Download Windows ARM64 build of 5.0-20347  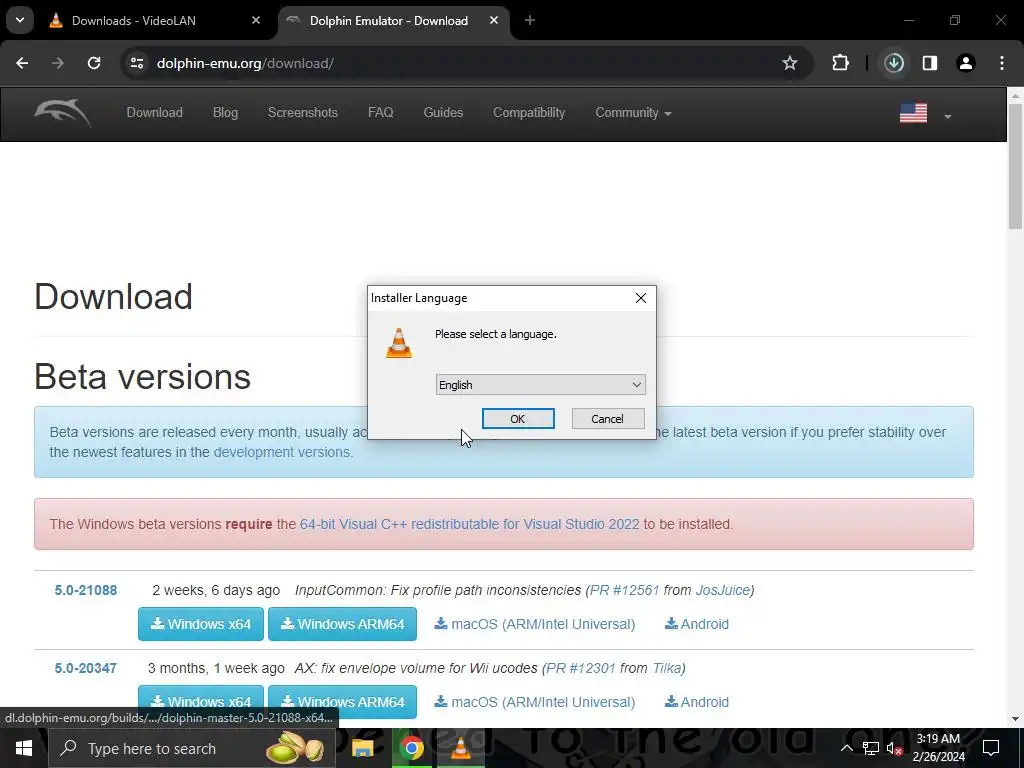342,701
